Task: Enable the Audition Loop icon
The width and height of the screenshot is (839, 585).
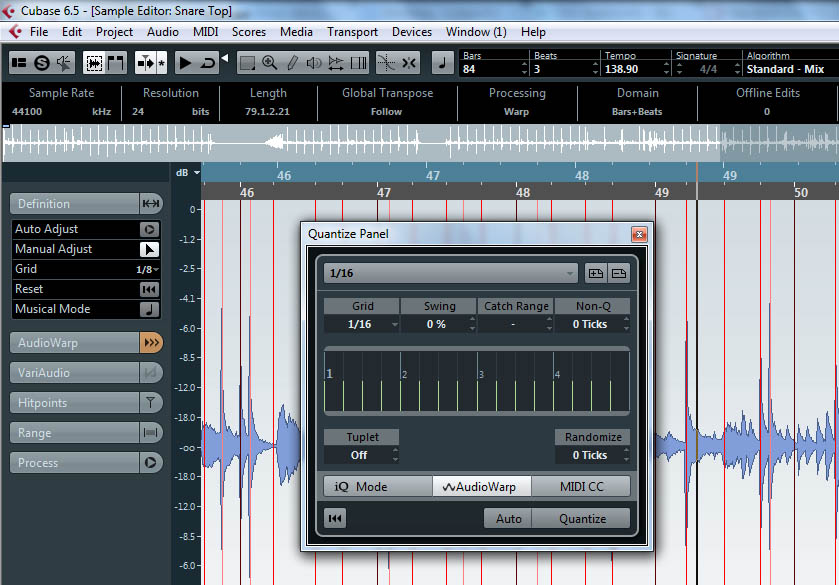Action: click(x=208, y=63)
